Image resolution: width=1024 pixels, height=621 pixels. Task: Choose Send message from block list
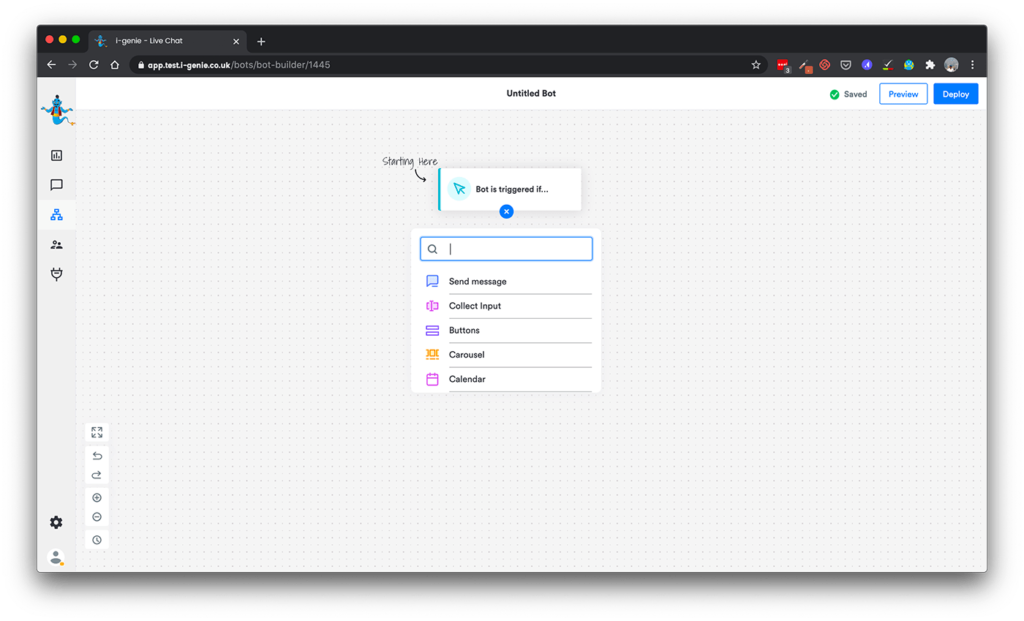click(x=477, y=282)
